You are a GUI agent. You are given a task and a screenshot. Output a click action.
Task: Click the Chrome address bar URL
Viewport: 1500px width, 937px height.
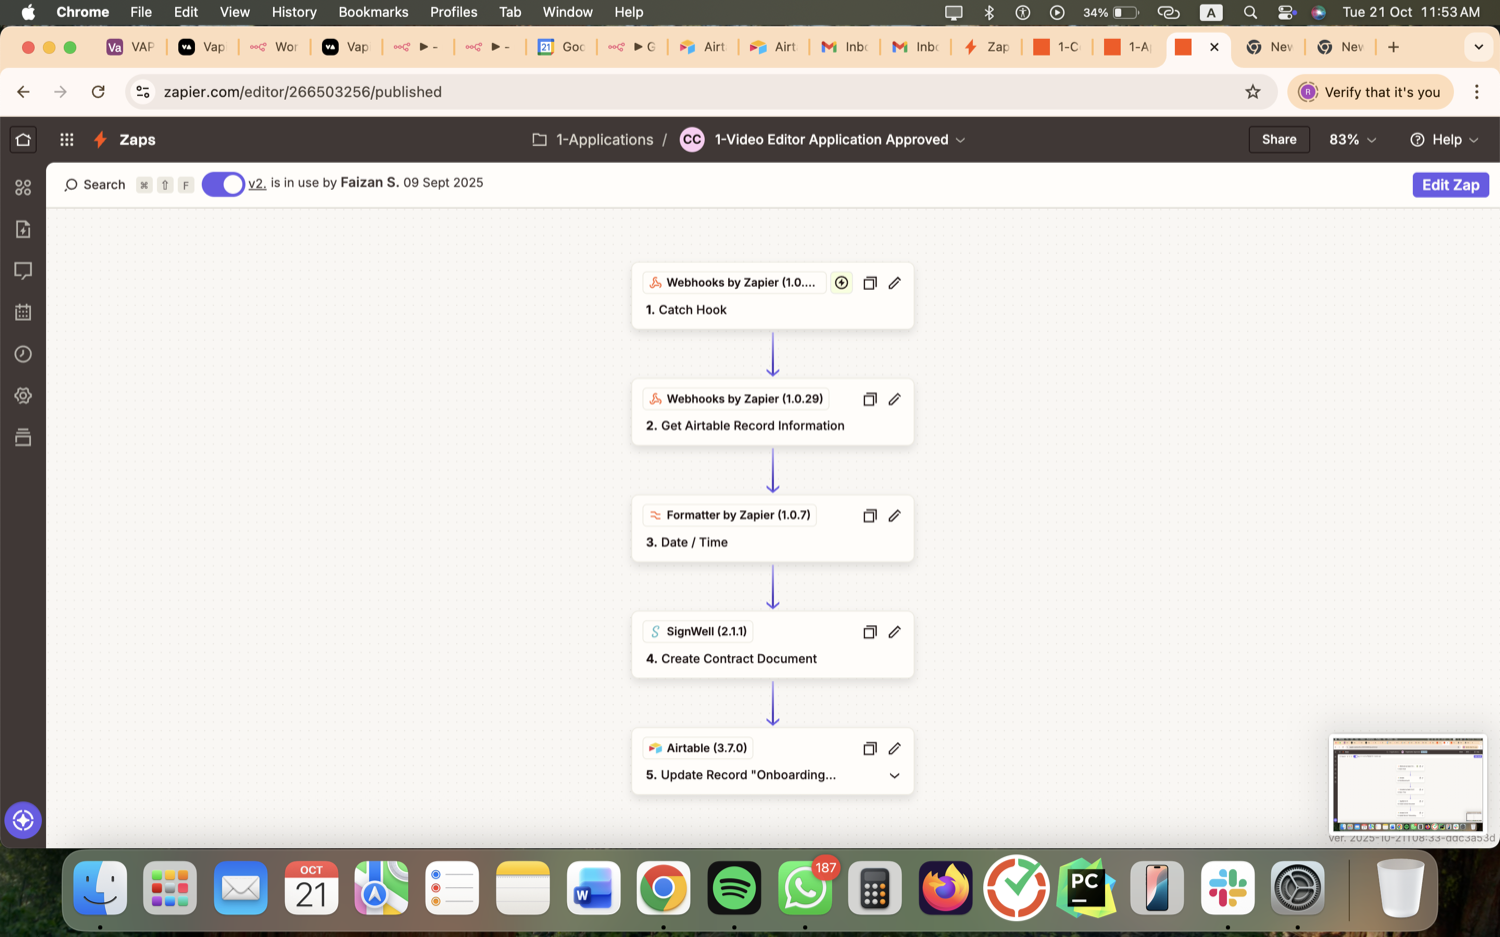pos(303,92)
